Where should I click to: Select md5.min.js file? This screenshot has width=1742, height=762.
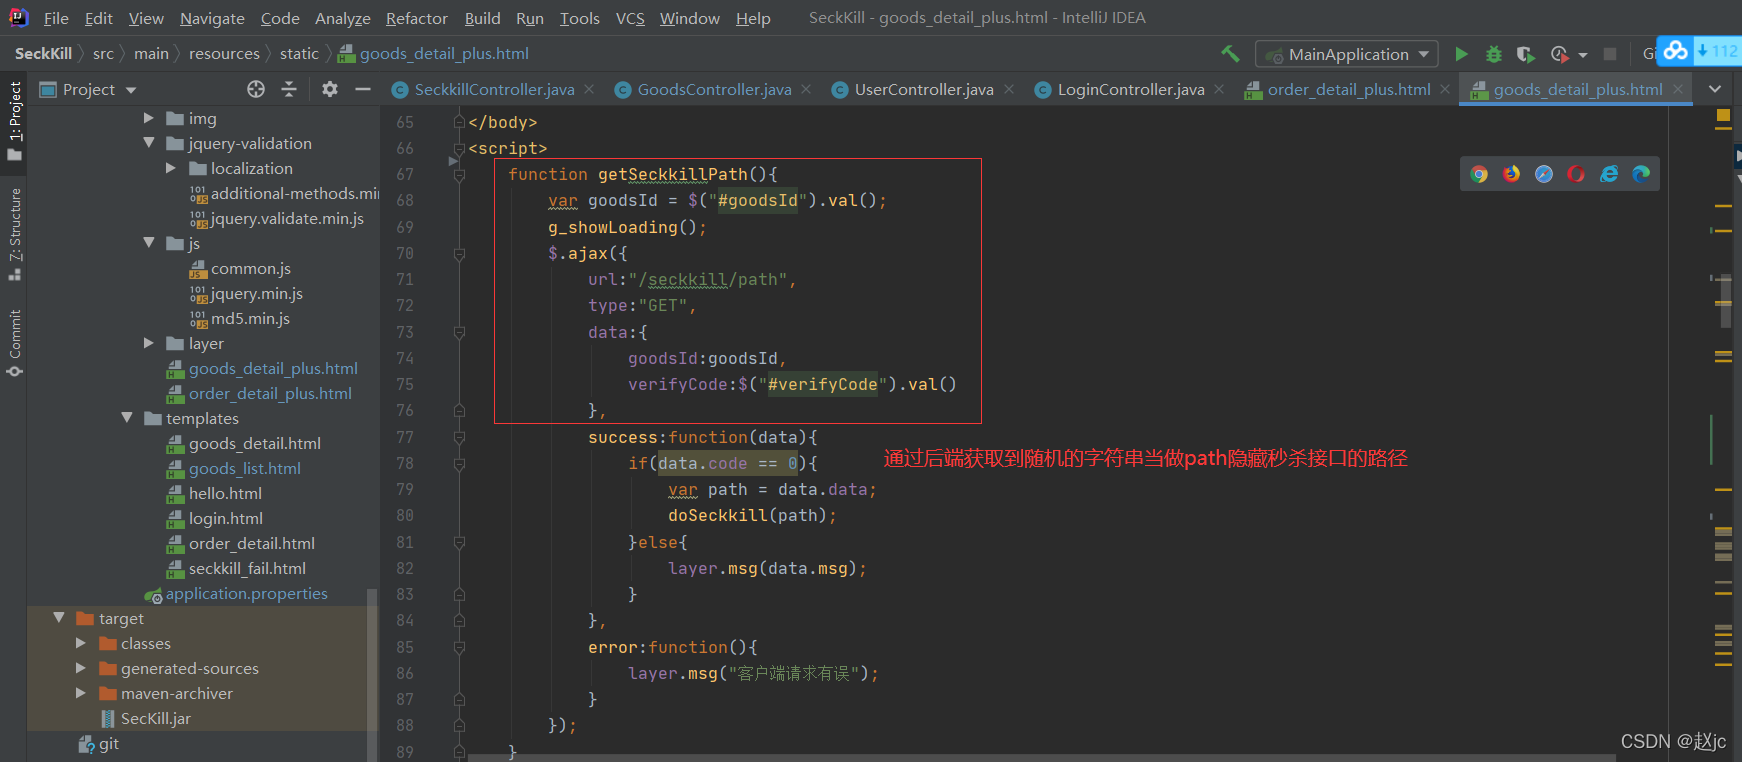click(x=250, y=318)
